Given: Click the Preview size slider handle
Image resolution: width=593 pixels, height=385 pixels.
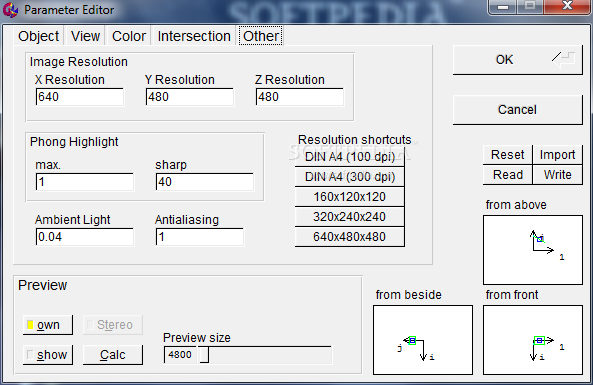Looking at the screenshot, I should click(x=204, y=355).
